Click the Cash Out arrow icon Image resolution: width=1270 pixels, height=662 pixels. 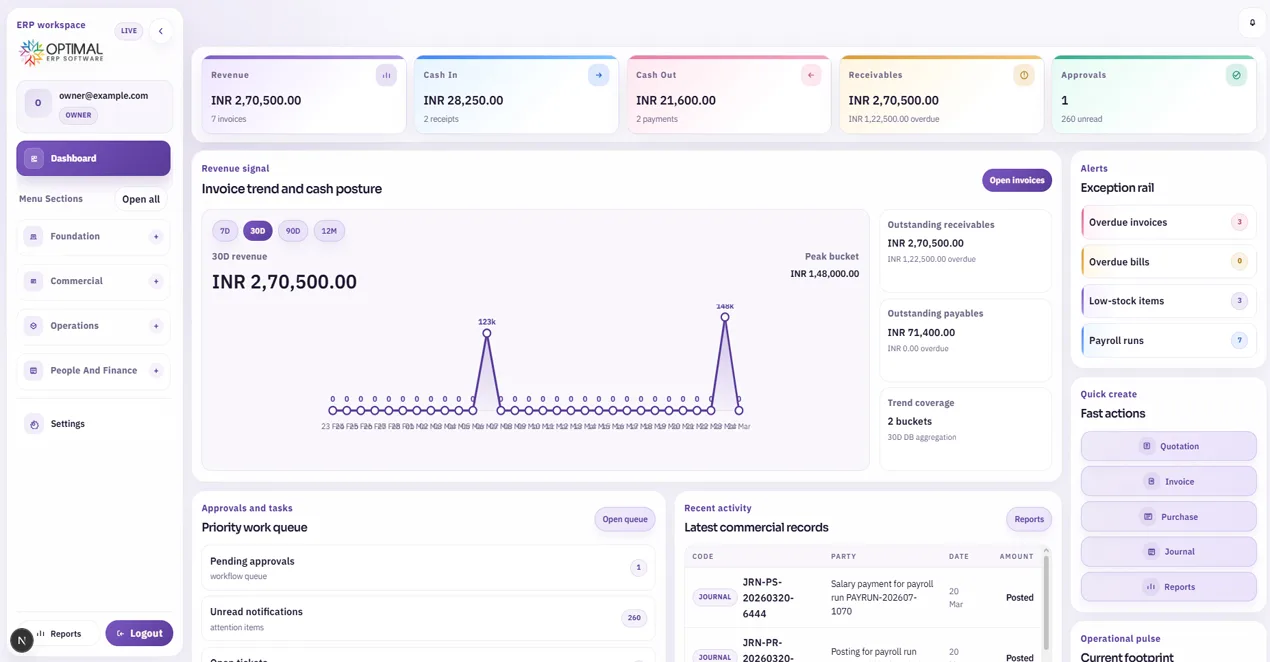click(811, 75)
